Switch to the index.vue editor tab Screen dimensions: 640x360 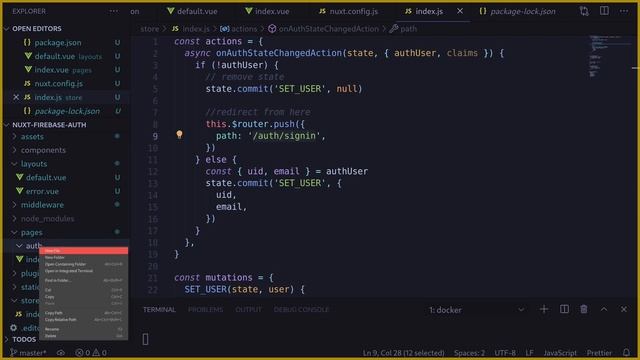click(267, 11)
